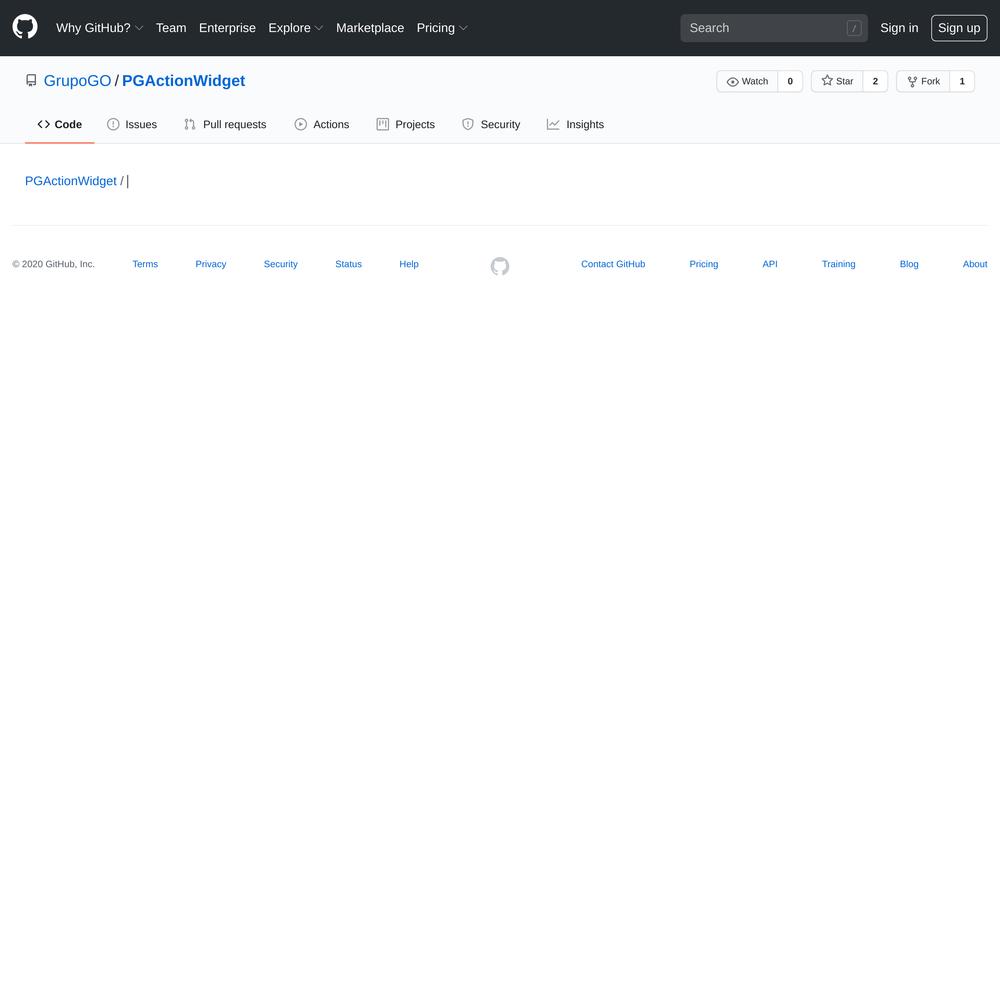Open the Actions tab
This screenshot has height=1000, width=1000.
point(321,124)
